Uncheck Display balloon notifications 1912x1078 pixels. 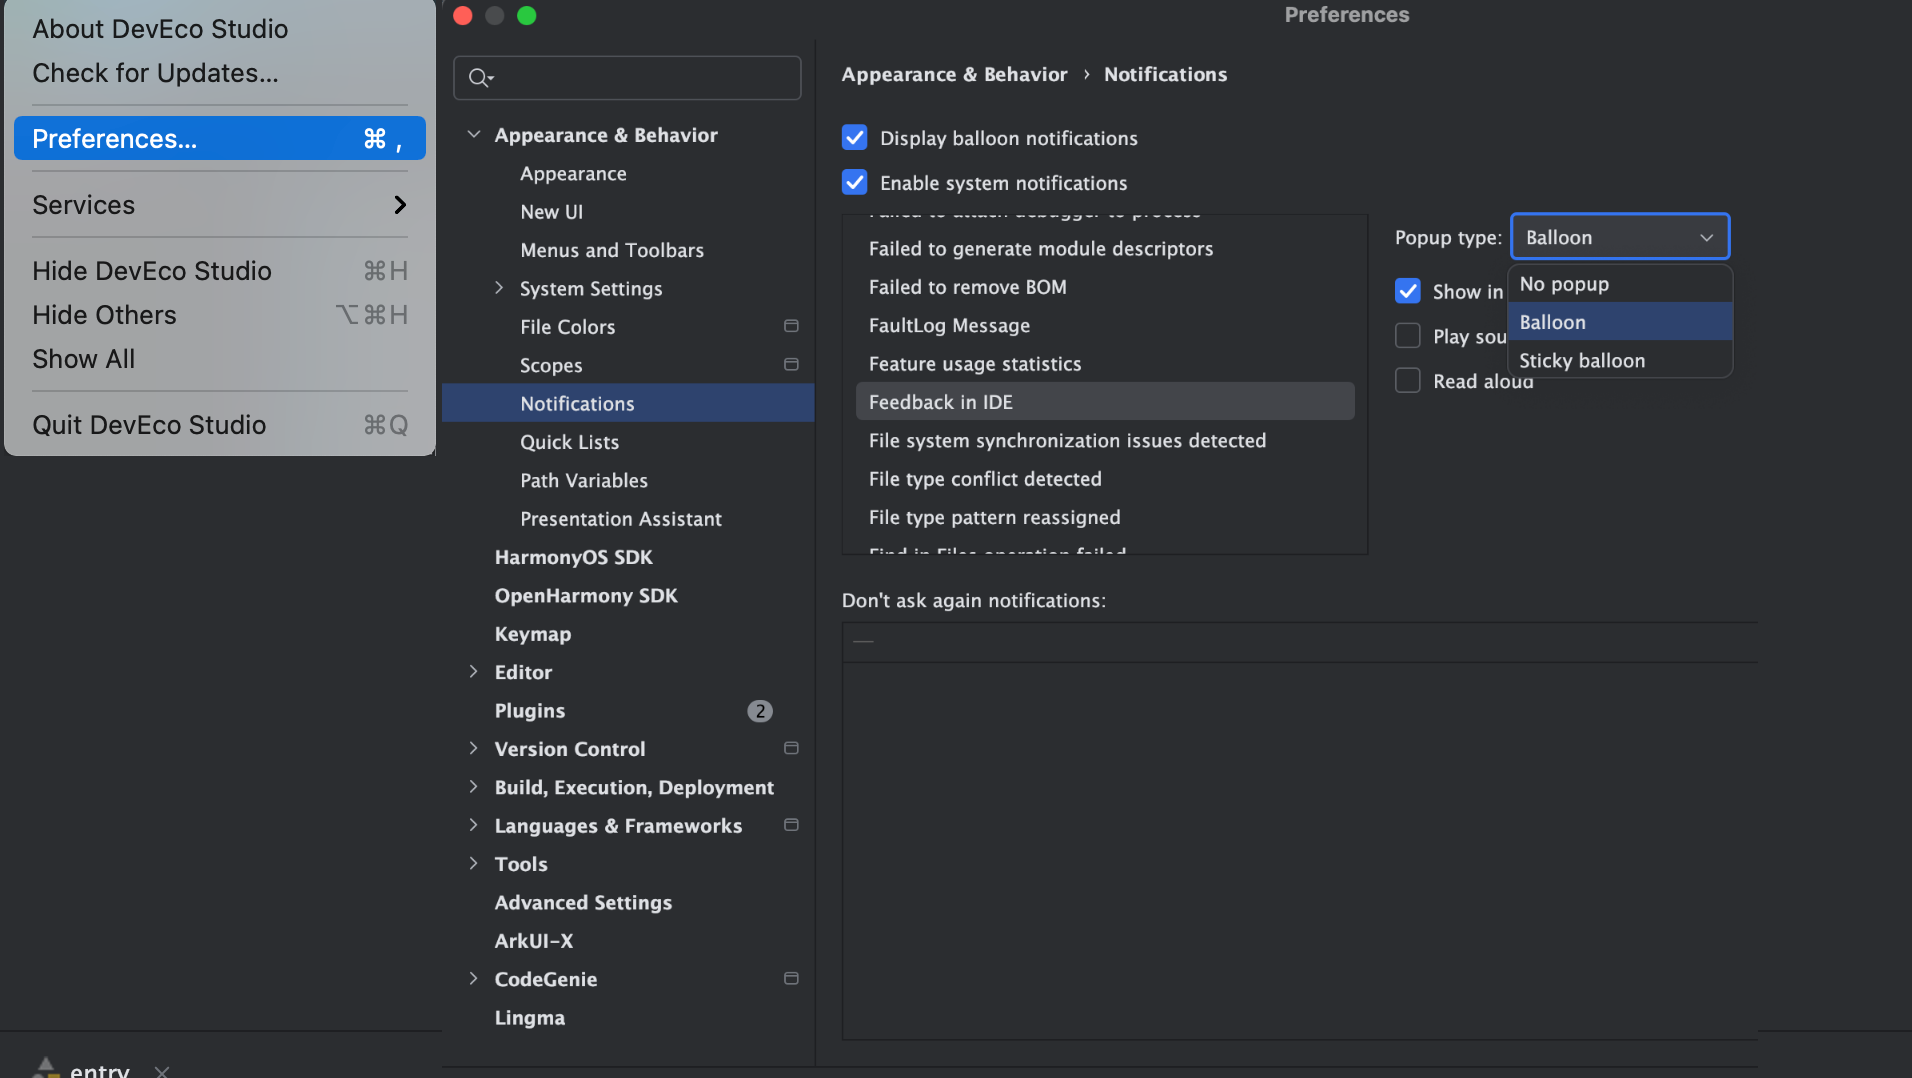click(x=855, y=137)
